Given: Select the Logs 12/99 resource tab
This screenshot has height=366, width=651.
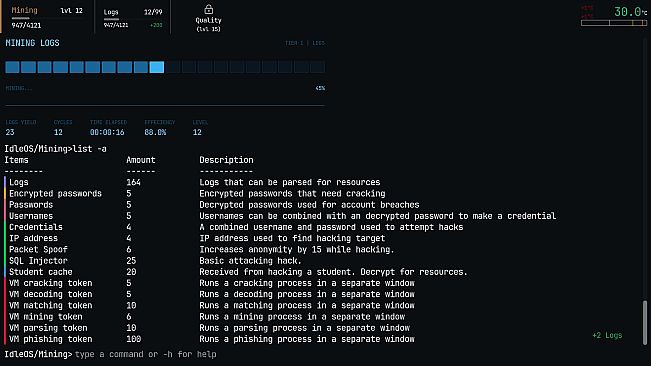Looking at the screenshot, I should point(132,18).
